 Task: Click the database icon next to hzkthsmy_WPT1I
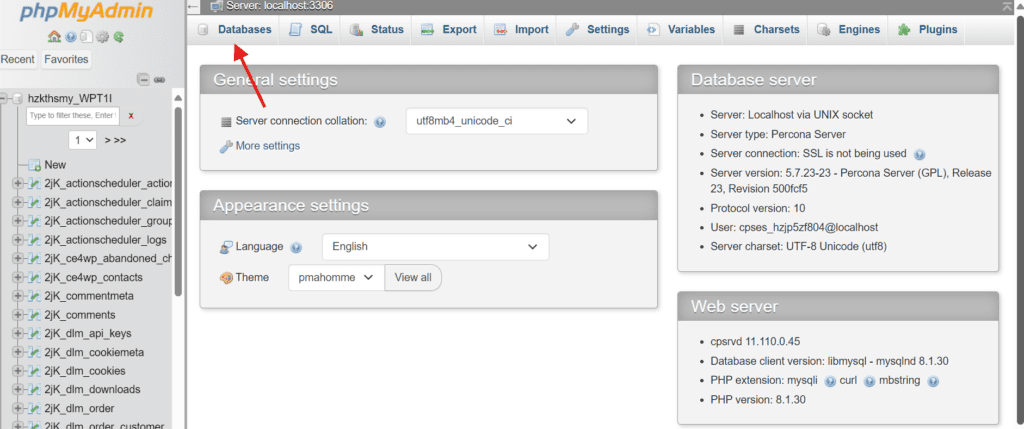coord(18,99)
